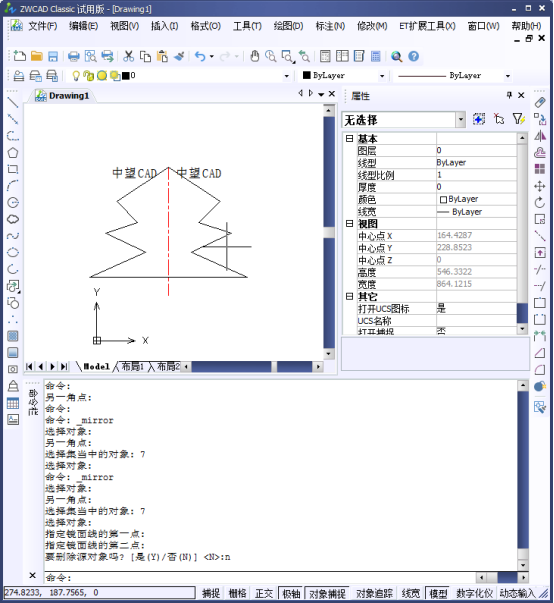
Task: Open the Undo history dropdown arrow
Action: click(211, 57)
